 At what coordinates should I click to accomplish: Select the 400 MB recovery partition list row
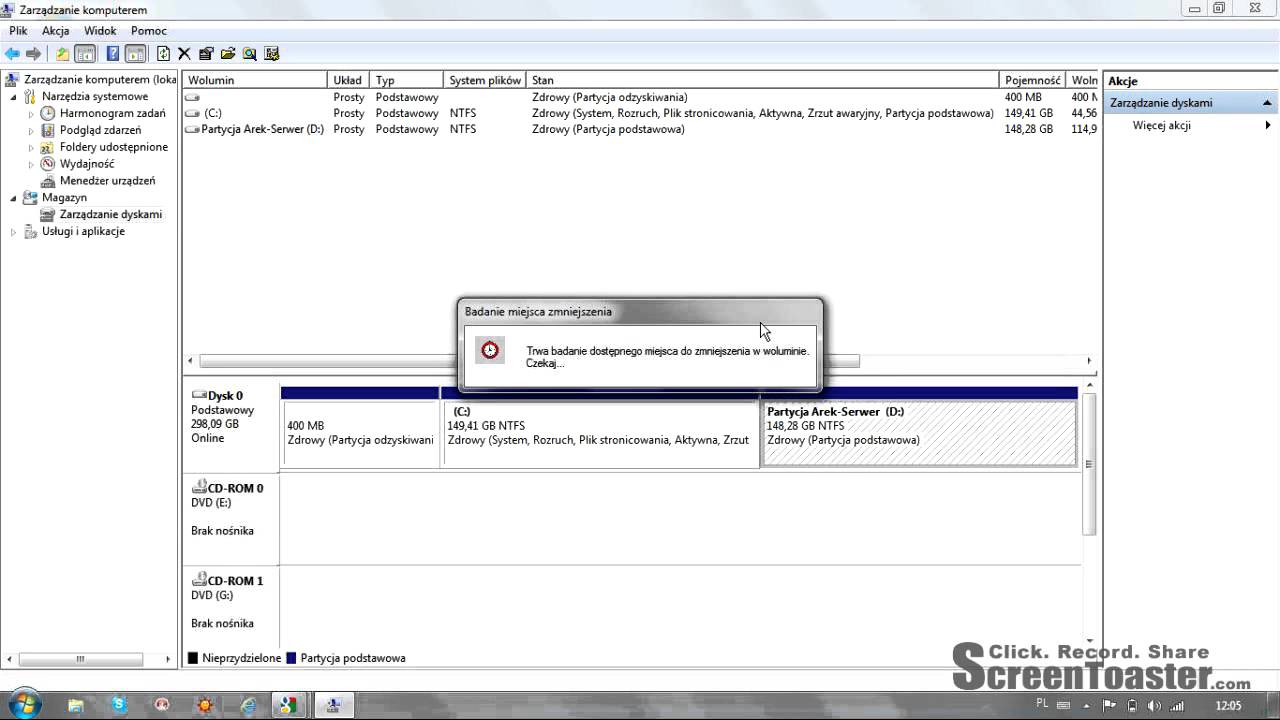pos(640,97)
